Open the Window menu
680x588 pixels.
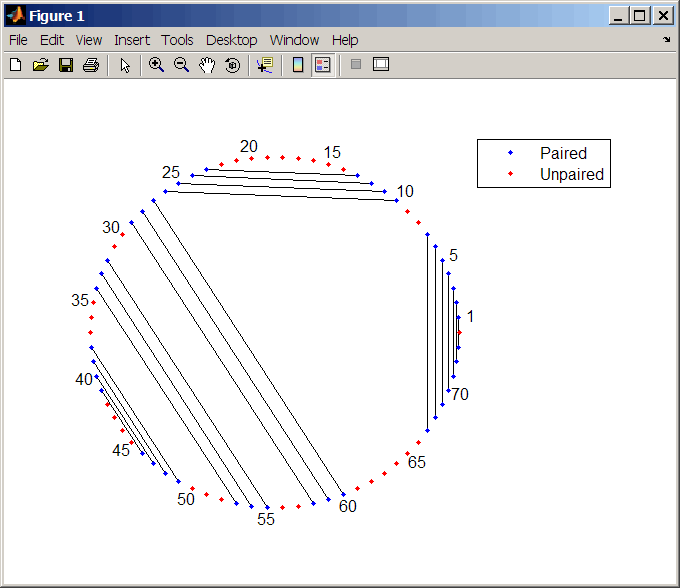[x=294, y=40]
